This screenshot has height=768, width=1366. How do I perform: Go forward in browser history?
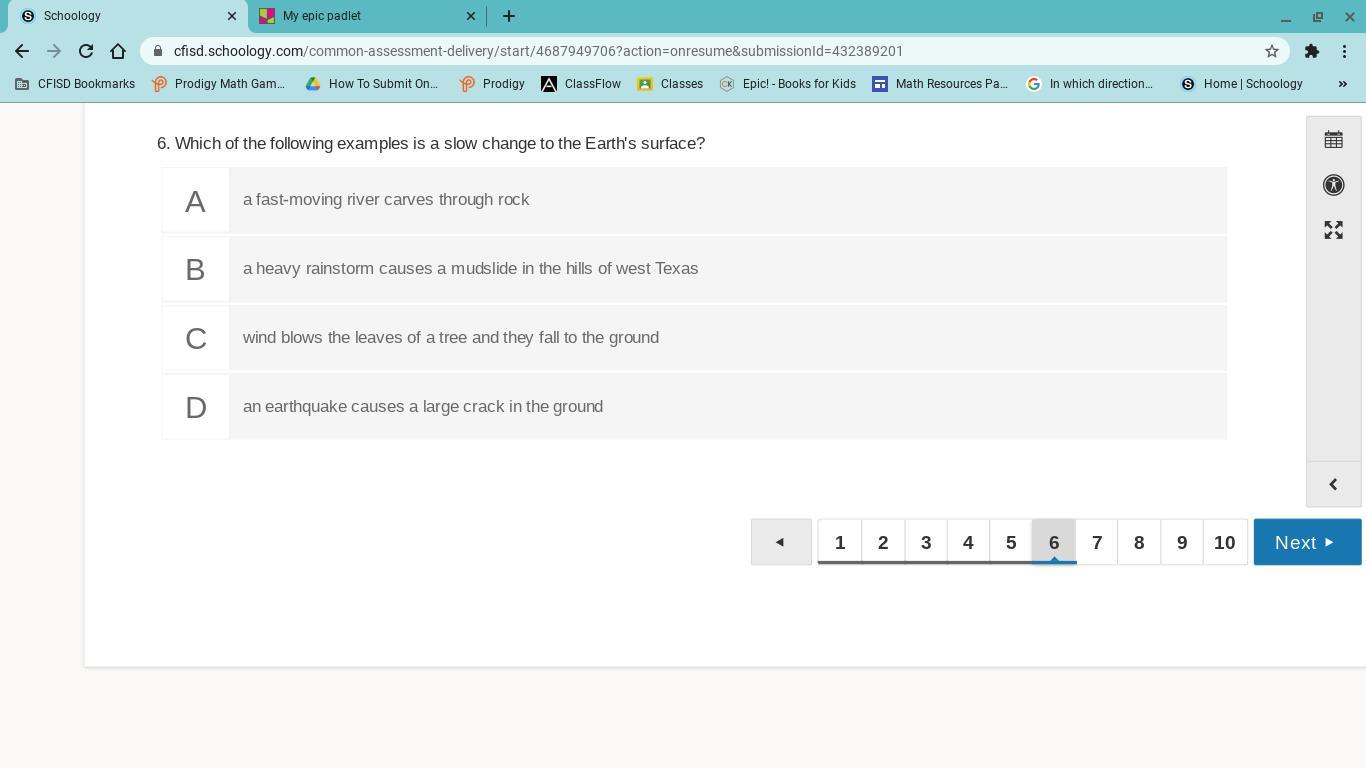click(x=54, y=51)
